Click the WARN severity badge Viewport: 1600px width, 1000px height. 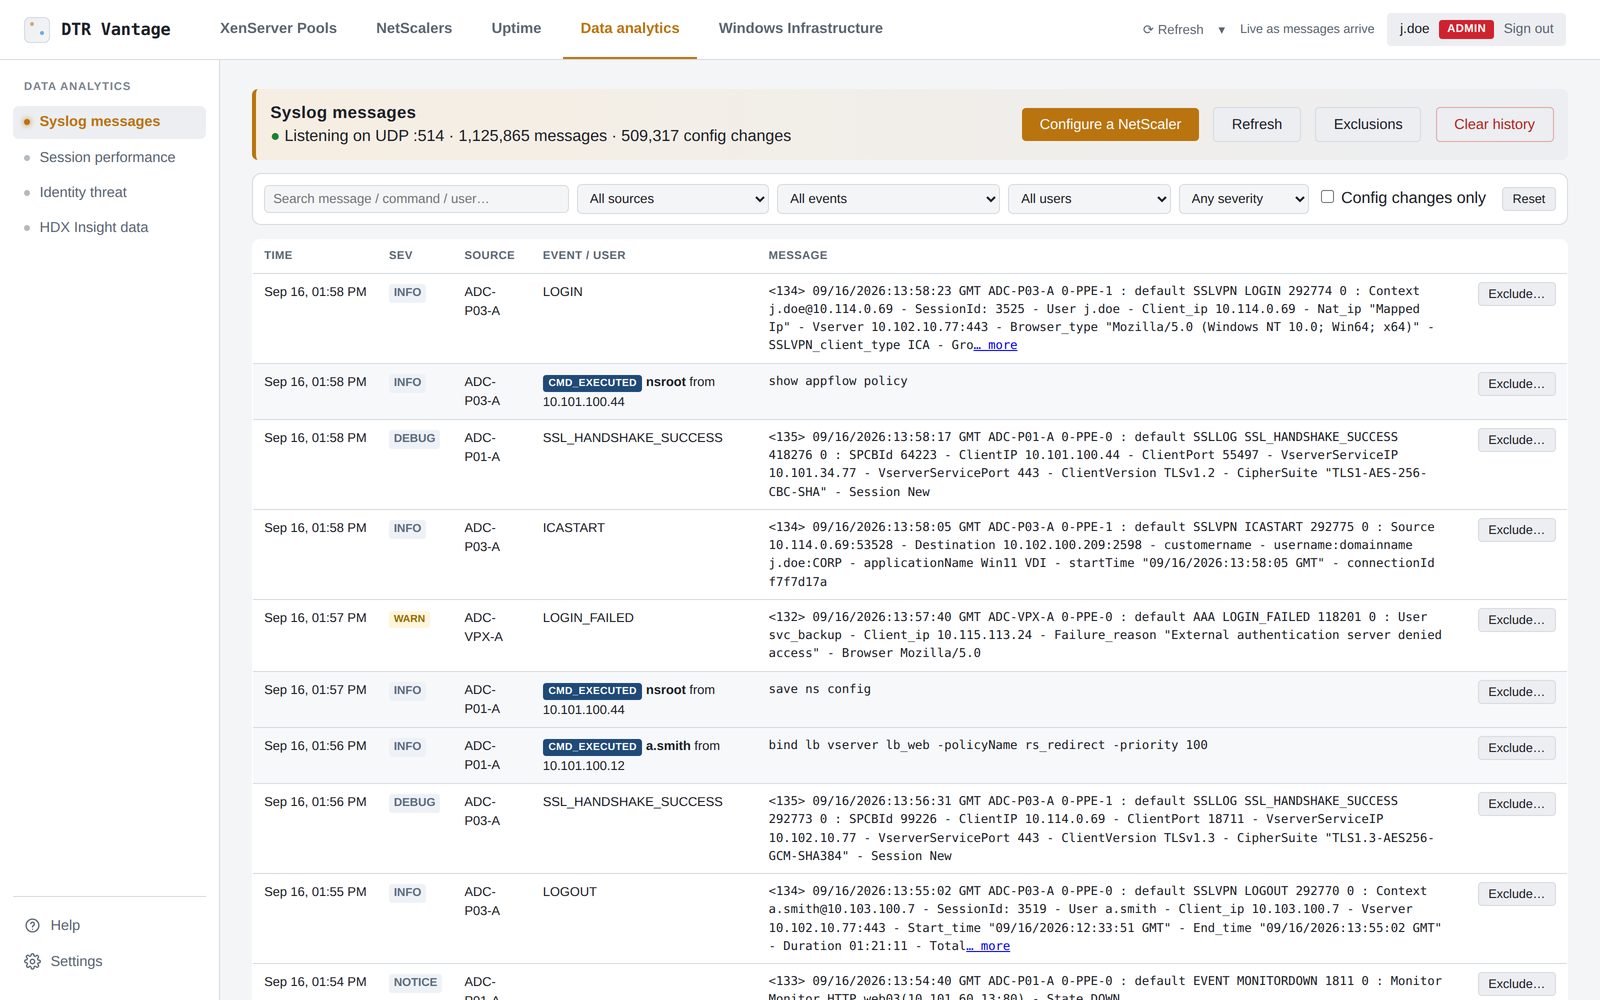coord(409,619)
